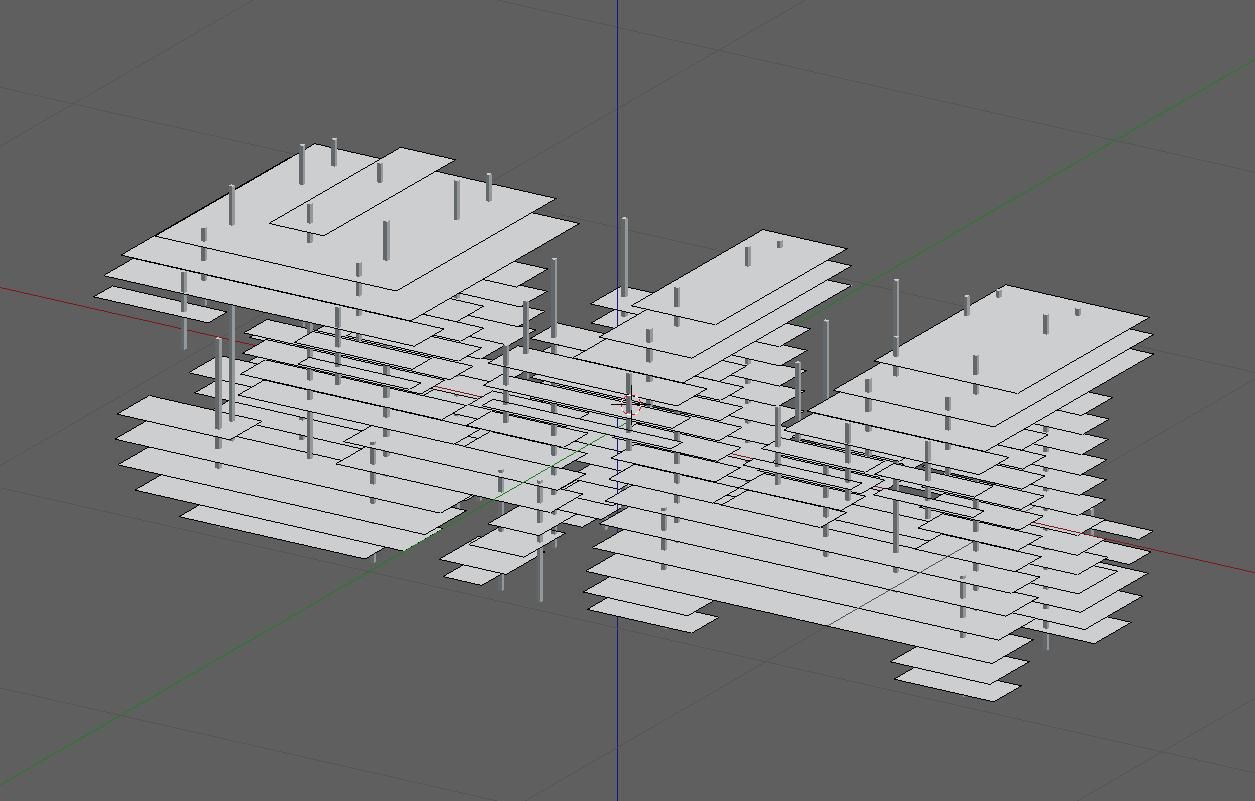Pick the free-standing column between middle and right towers
The width and height of the screenshot is (1255, 801).
pos(826,360)
